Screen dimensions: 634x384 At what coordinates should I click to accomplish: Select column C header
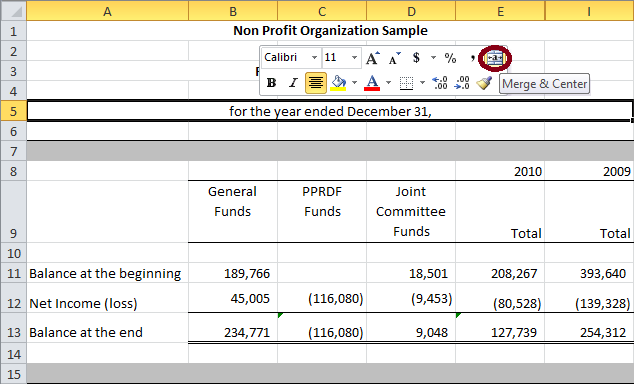[x=322, y=11]
